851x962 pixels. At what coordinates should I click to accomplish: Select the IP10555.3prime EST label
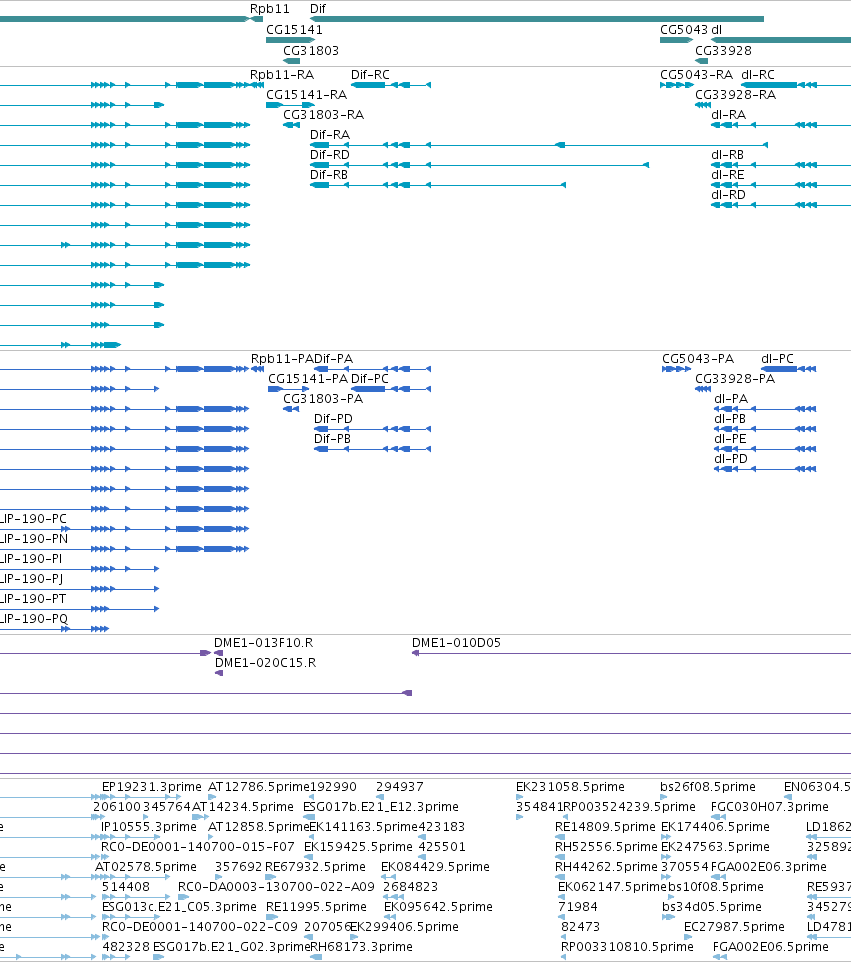pyautogui.click(x=148, y=827)
